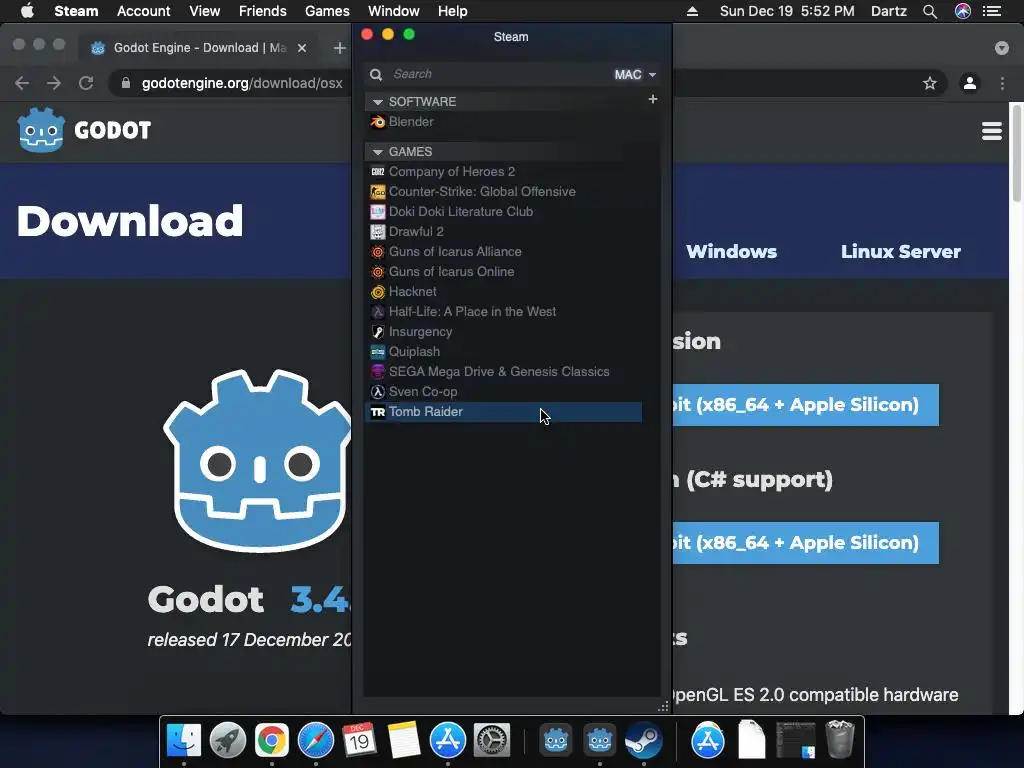This screenshot has height=768, width=1024.
Task: Open the Steam menu in the menu bar
Action: pos(76,11)
